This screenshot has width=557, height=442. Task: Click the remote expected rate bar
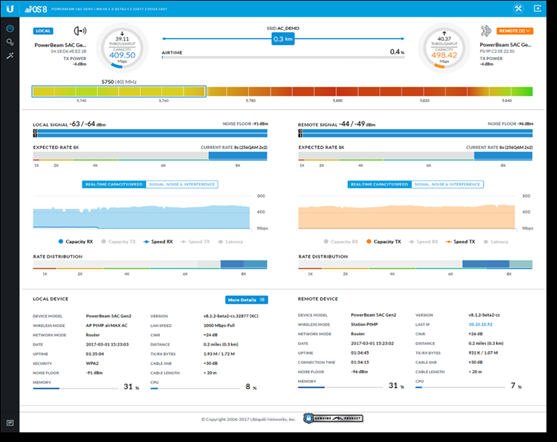[x=415, y=156]
